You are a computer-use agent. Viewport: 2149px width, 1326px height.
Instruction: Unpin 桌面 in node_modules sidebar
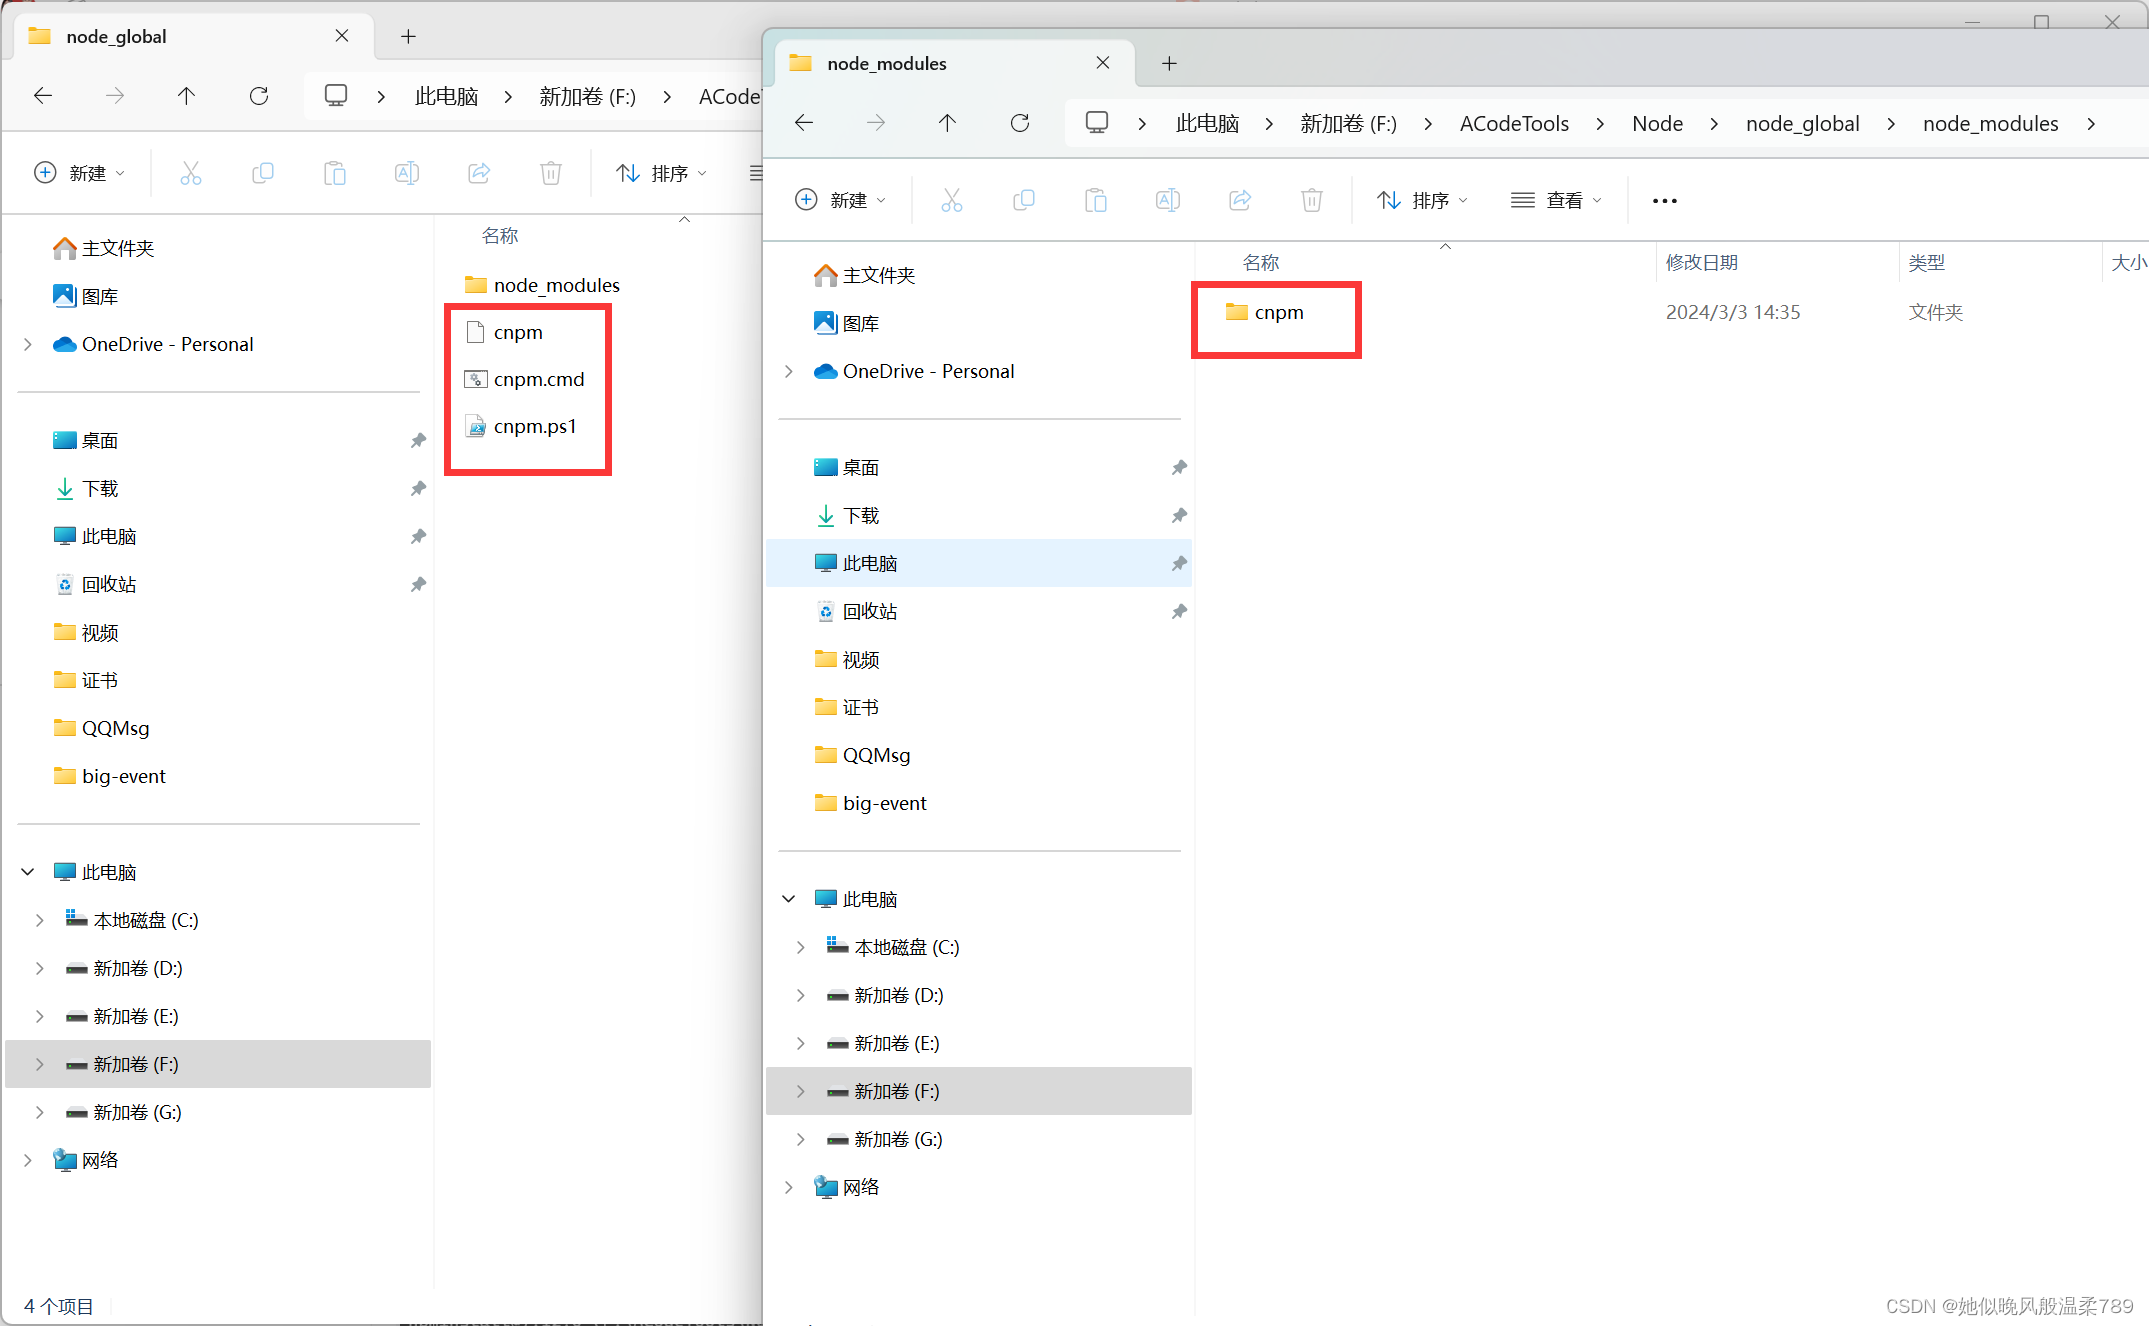(x=1179, y=467)
